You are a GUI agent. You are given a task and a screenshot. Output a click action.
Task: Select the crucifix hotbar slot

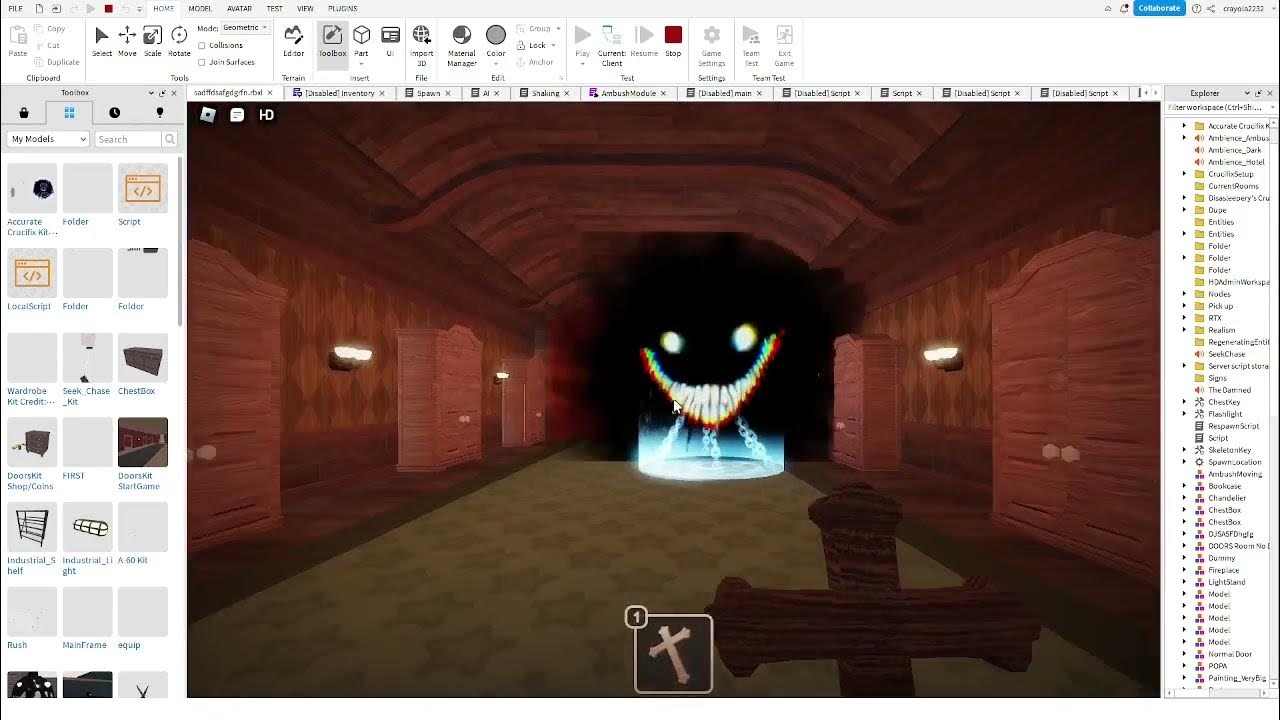673,653
